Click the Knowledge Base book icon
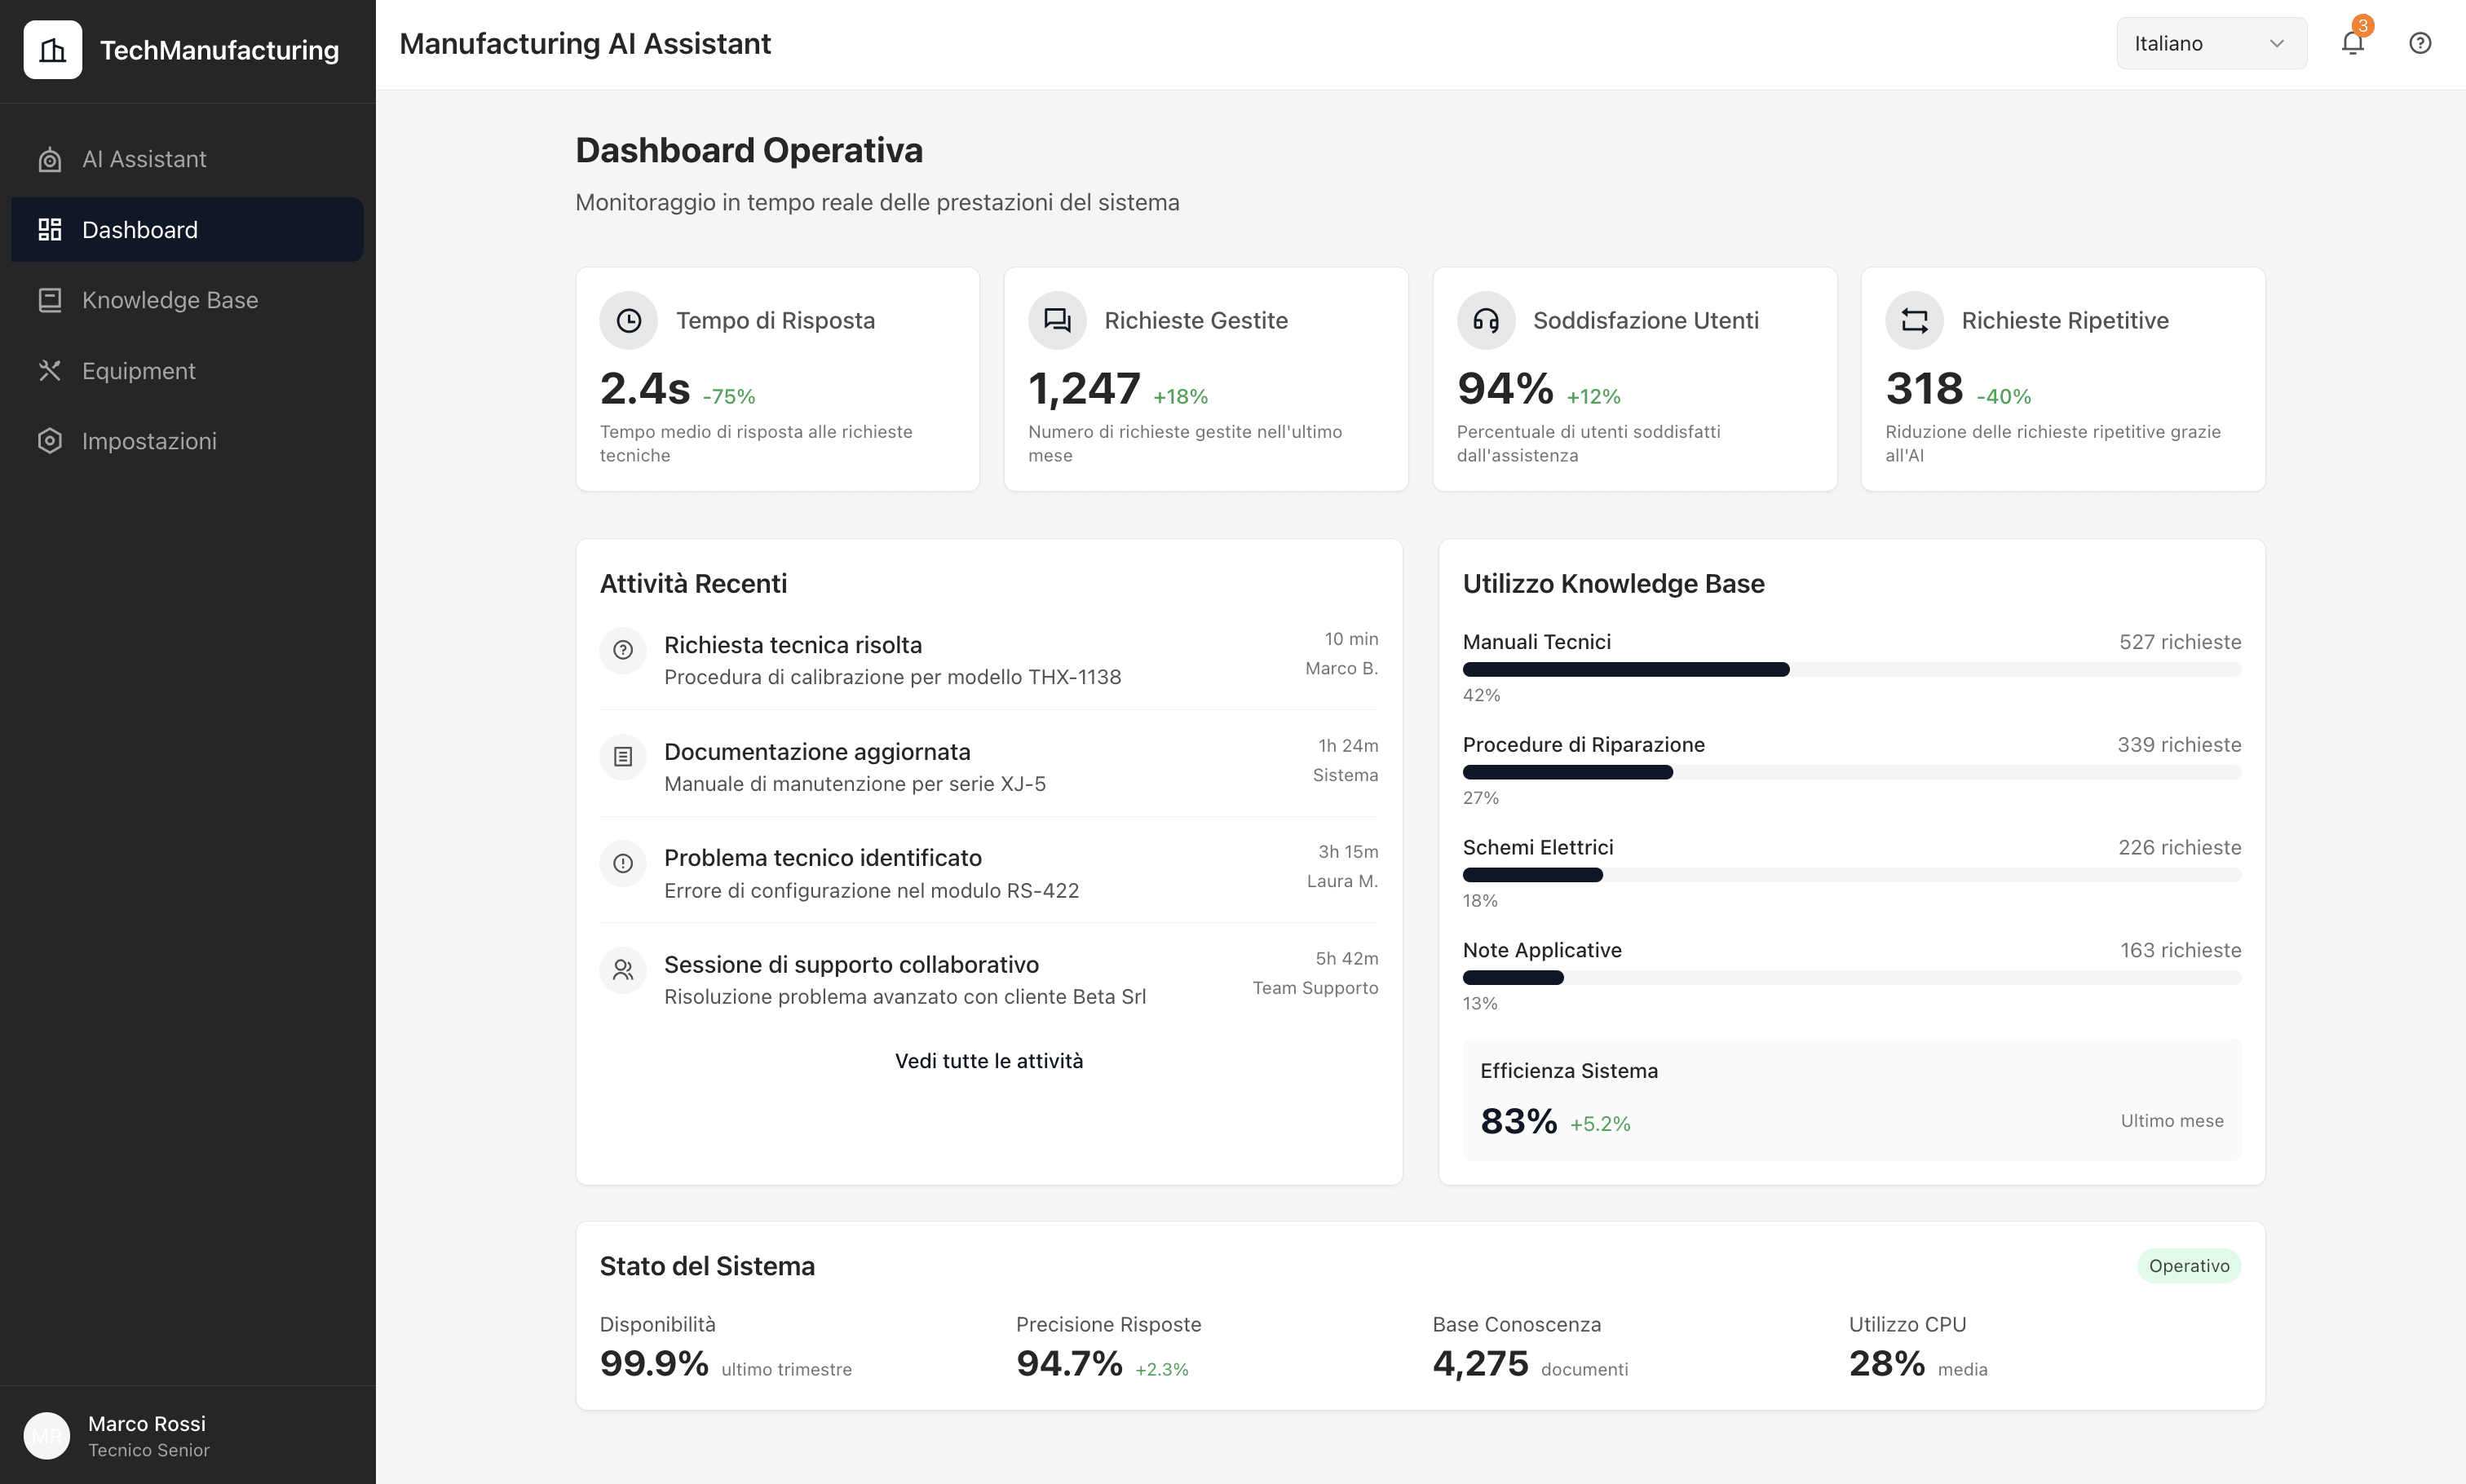This screenshot has height=1484, width=2466. (x=50, y=300)
